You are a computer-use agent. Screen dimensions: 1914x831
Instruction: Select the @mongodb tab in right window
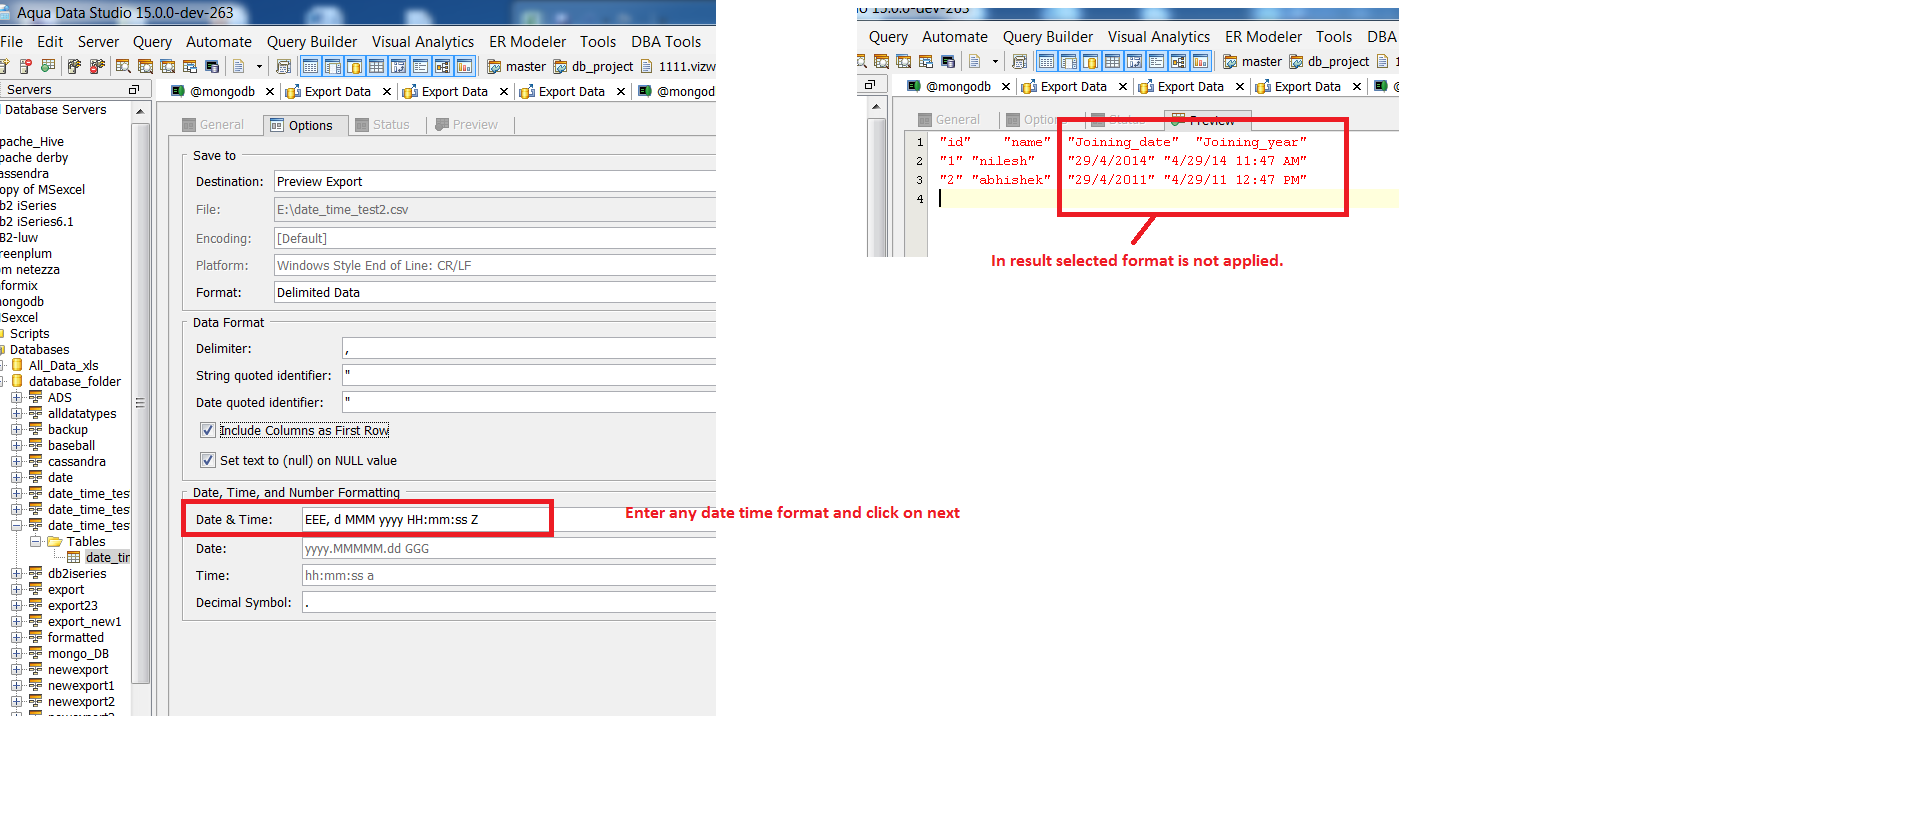(x=949, y=86)
